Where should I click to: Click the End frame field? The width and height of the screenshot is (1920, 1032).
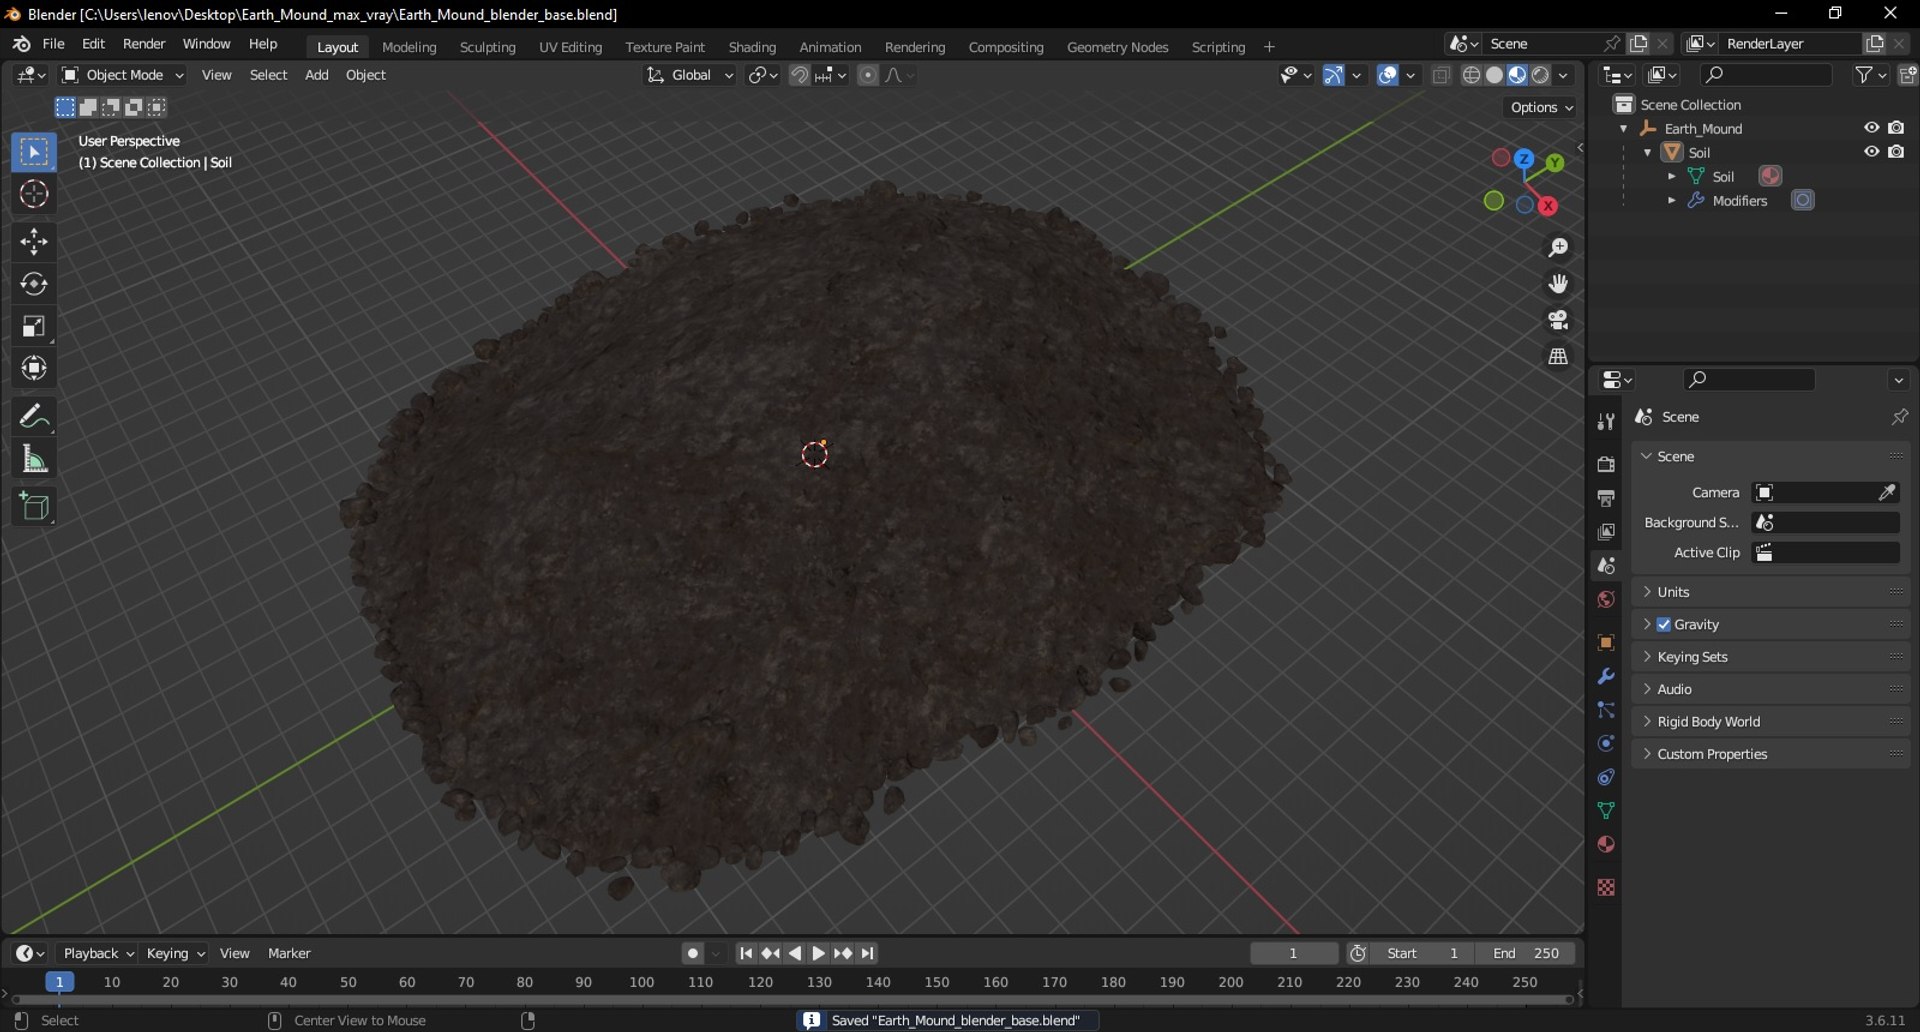click(1526, 954)
